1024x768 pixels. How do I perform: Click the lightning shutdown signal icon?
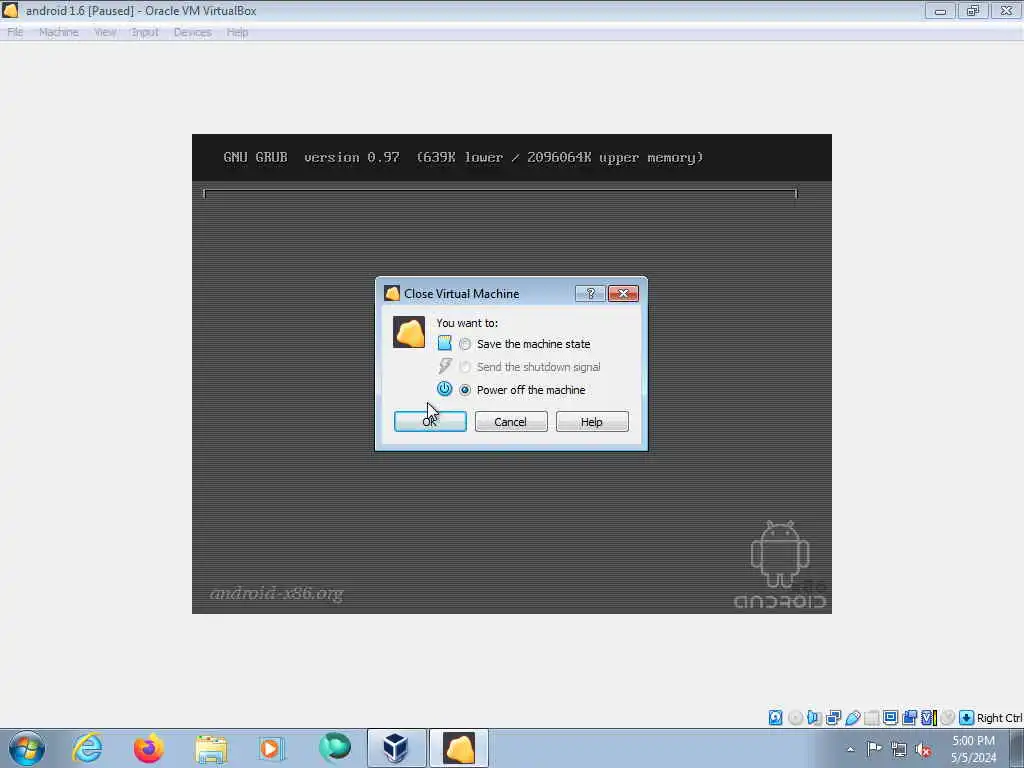445,366
